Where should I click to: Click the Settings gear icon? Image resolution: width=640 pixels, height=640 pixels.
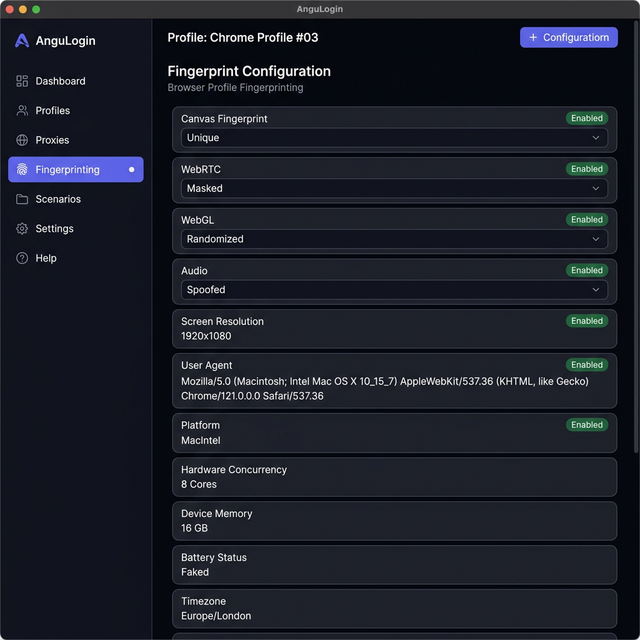pos(22,229)
